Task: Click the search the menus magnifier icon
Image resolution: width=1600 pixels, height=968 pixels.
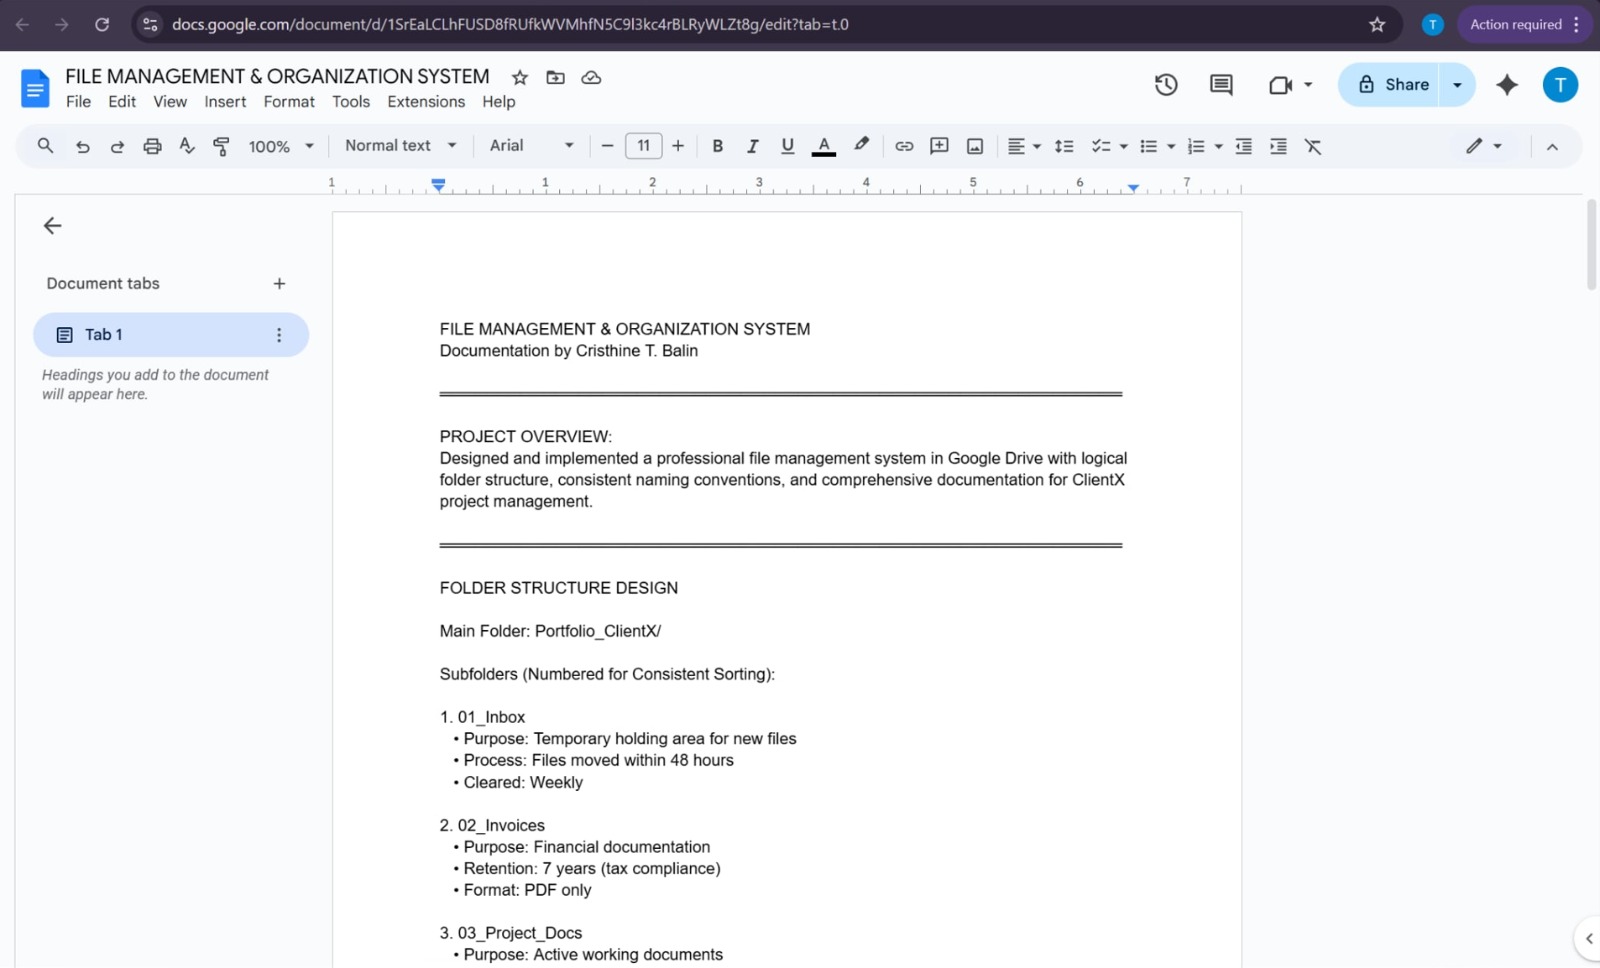Action: tap(45, 146)
